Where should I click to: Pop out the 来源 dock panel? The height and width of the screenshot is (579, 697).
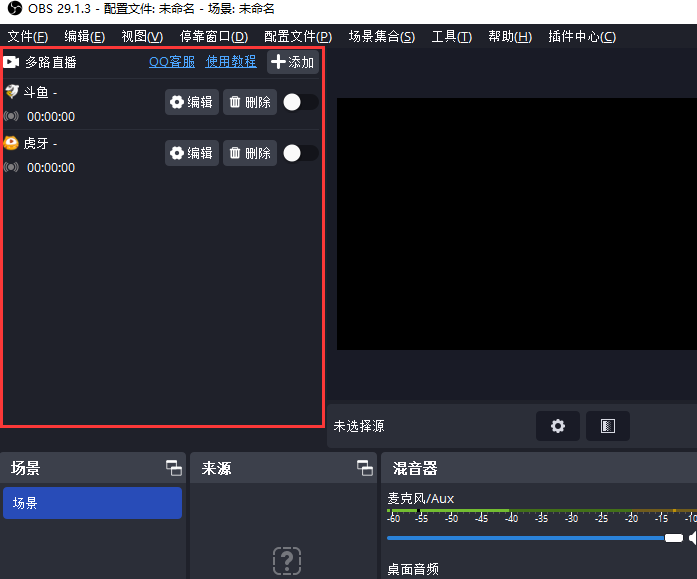[x=364, y=468]
